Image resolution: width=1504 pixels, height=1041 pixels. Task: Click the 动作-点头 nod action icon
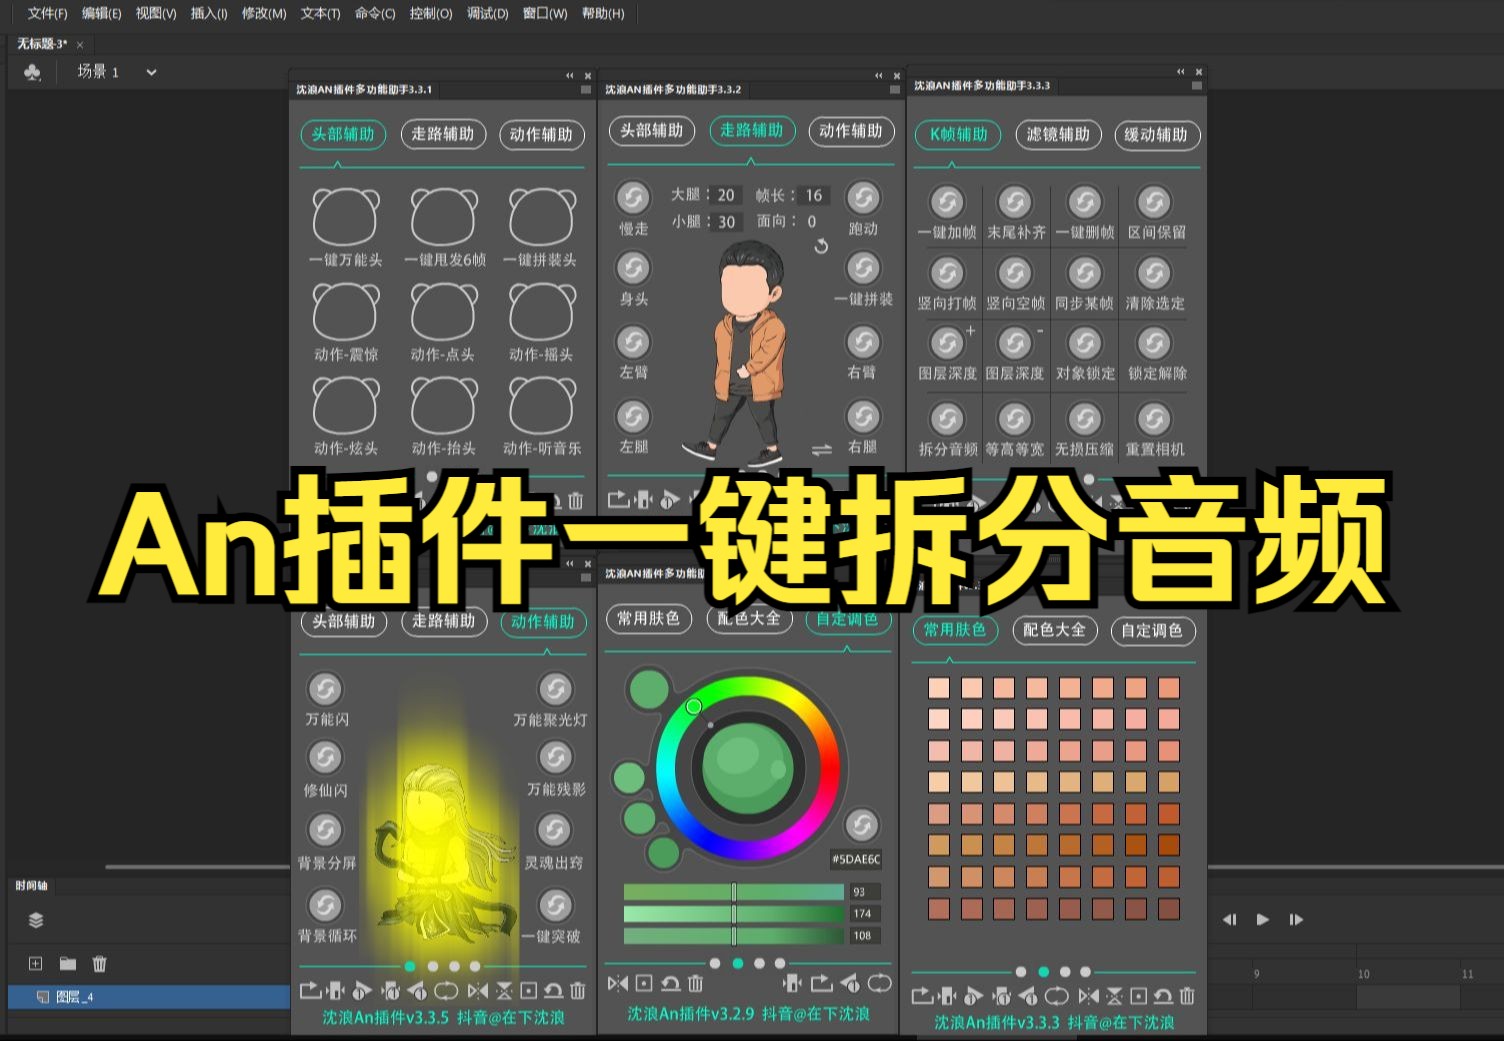click(x=444, y=315)
